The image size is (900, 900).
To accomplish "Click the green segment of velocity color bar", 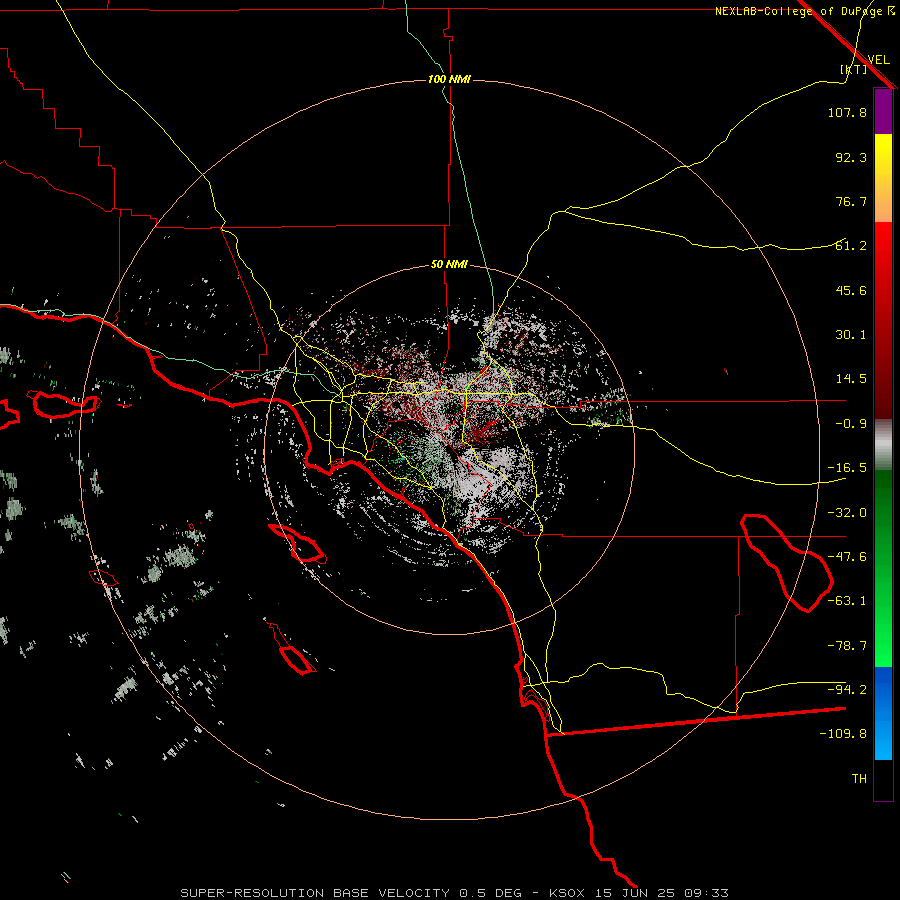I will (883, 568).
